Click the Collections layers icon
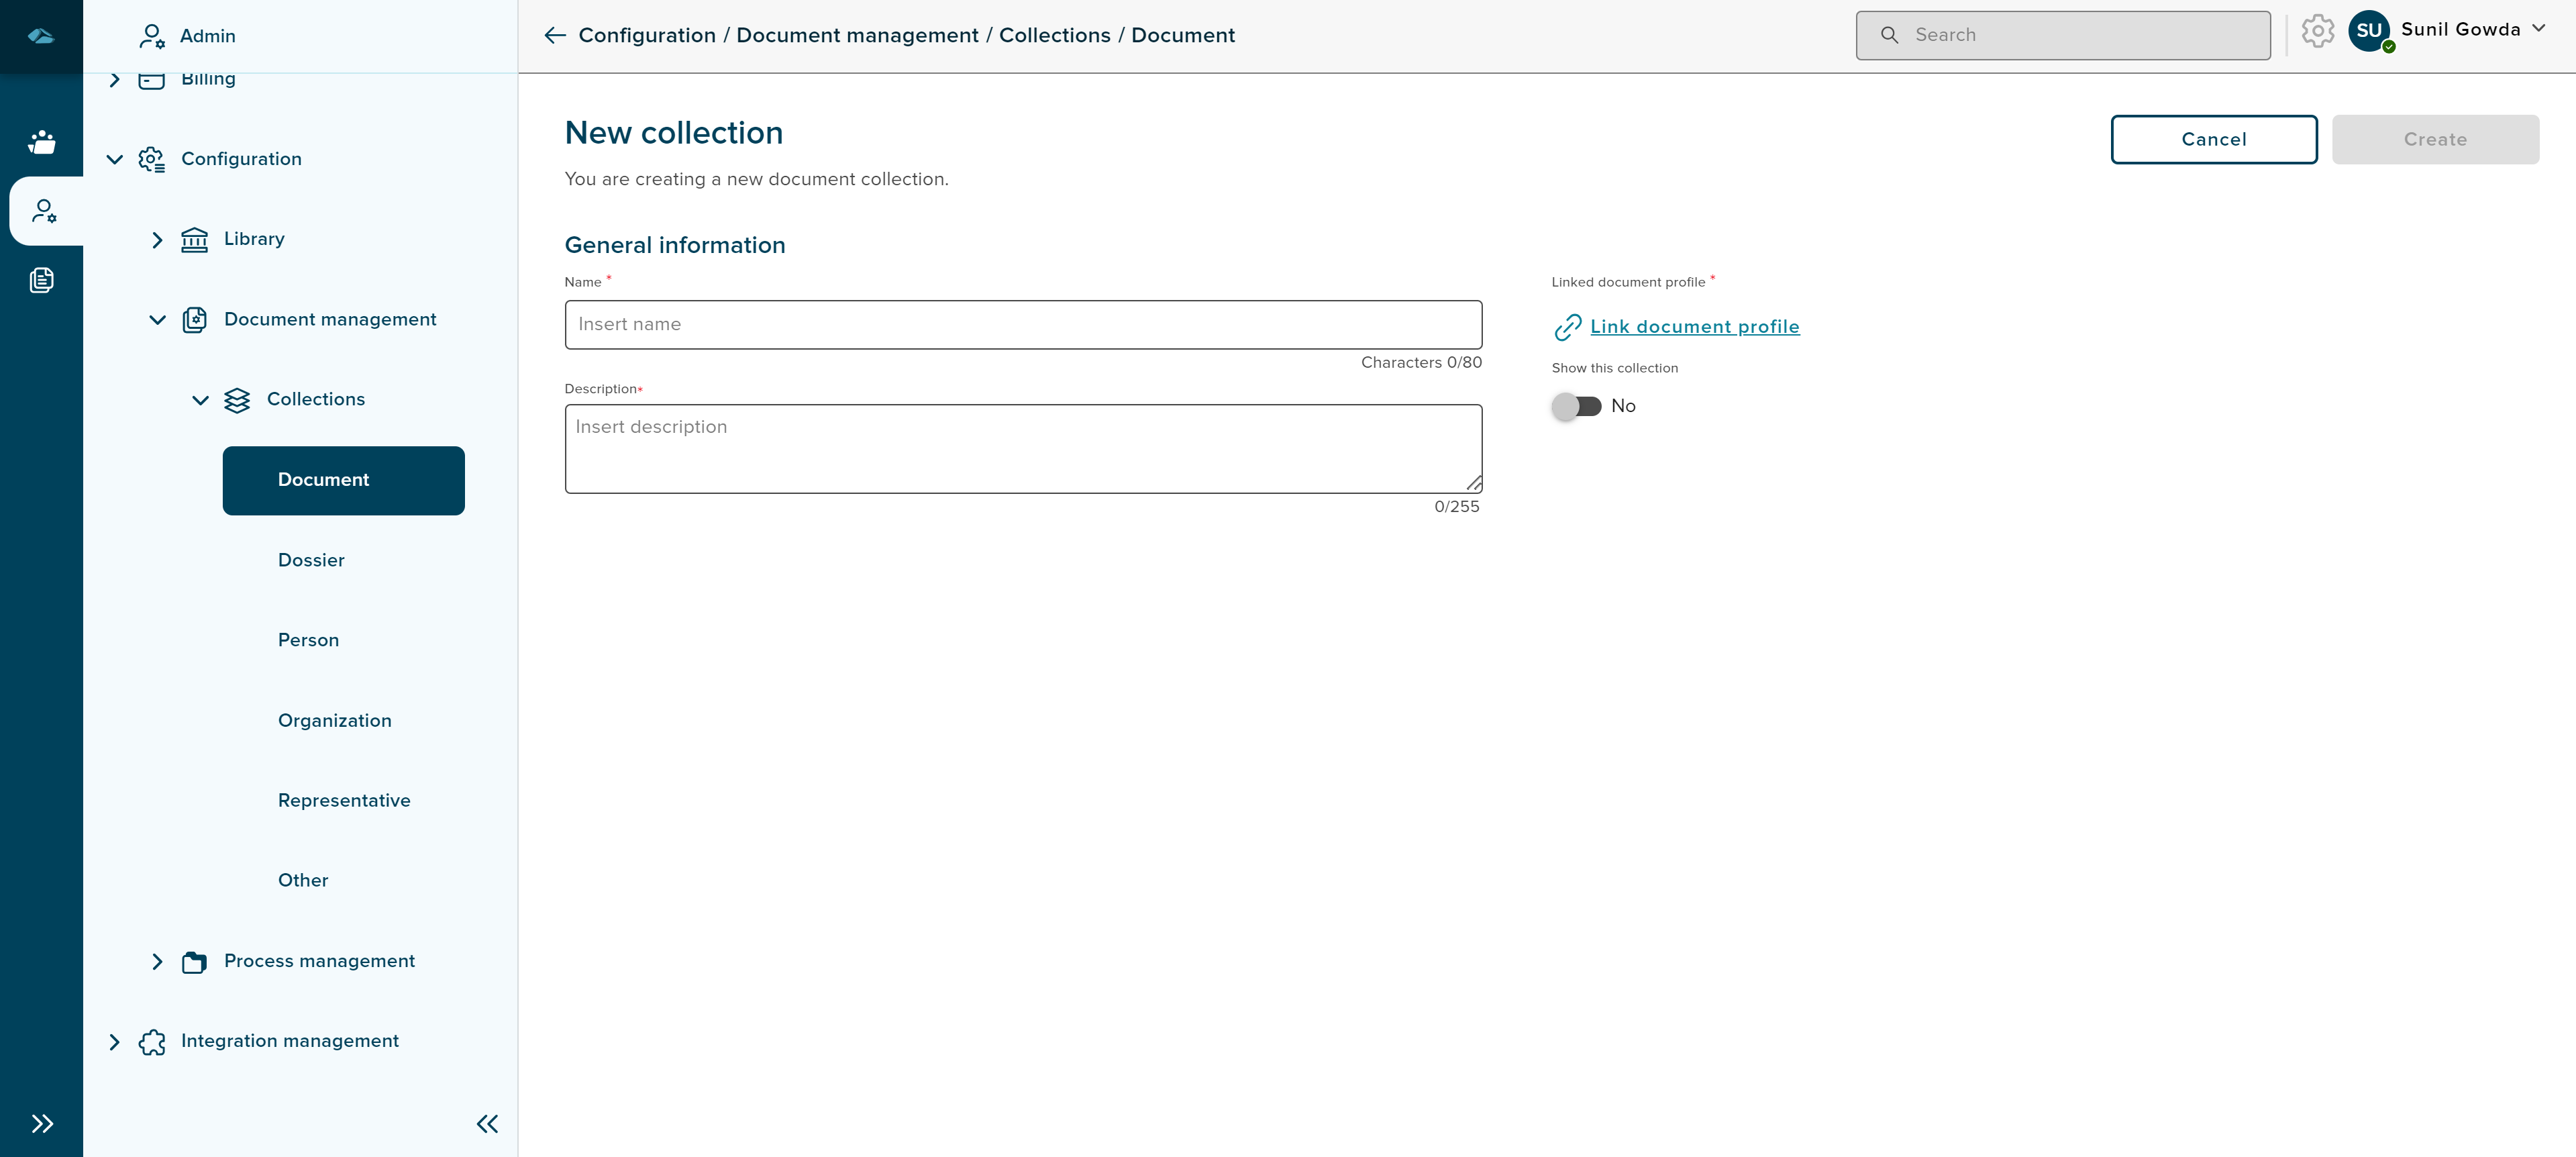 (238, 400)
